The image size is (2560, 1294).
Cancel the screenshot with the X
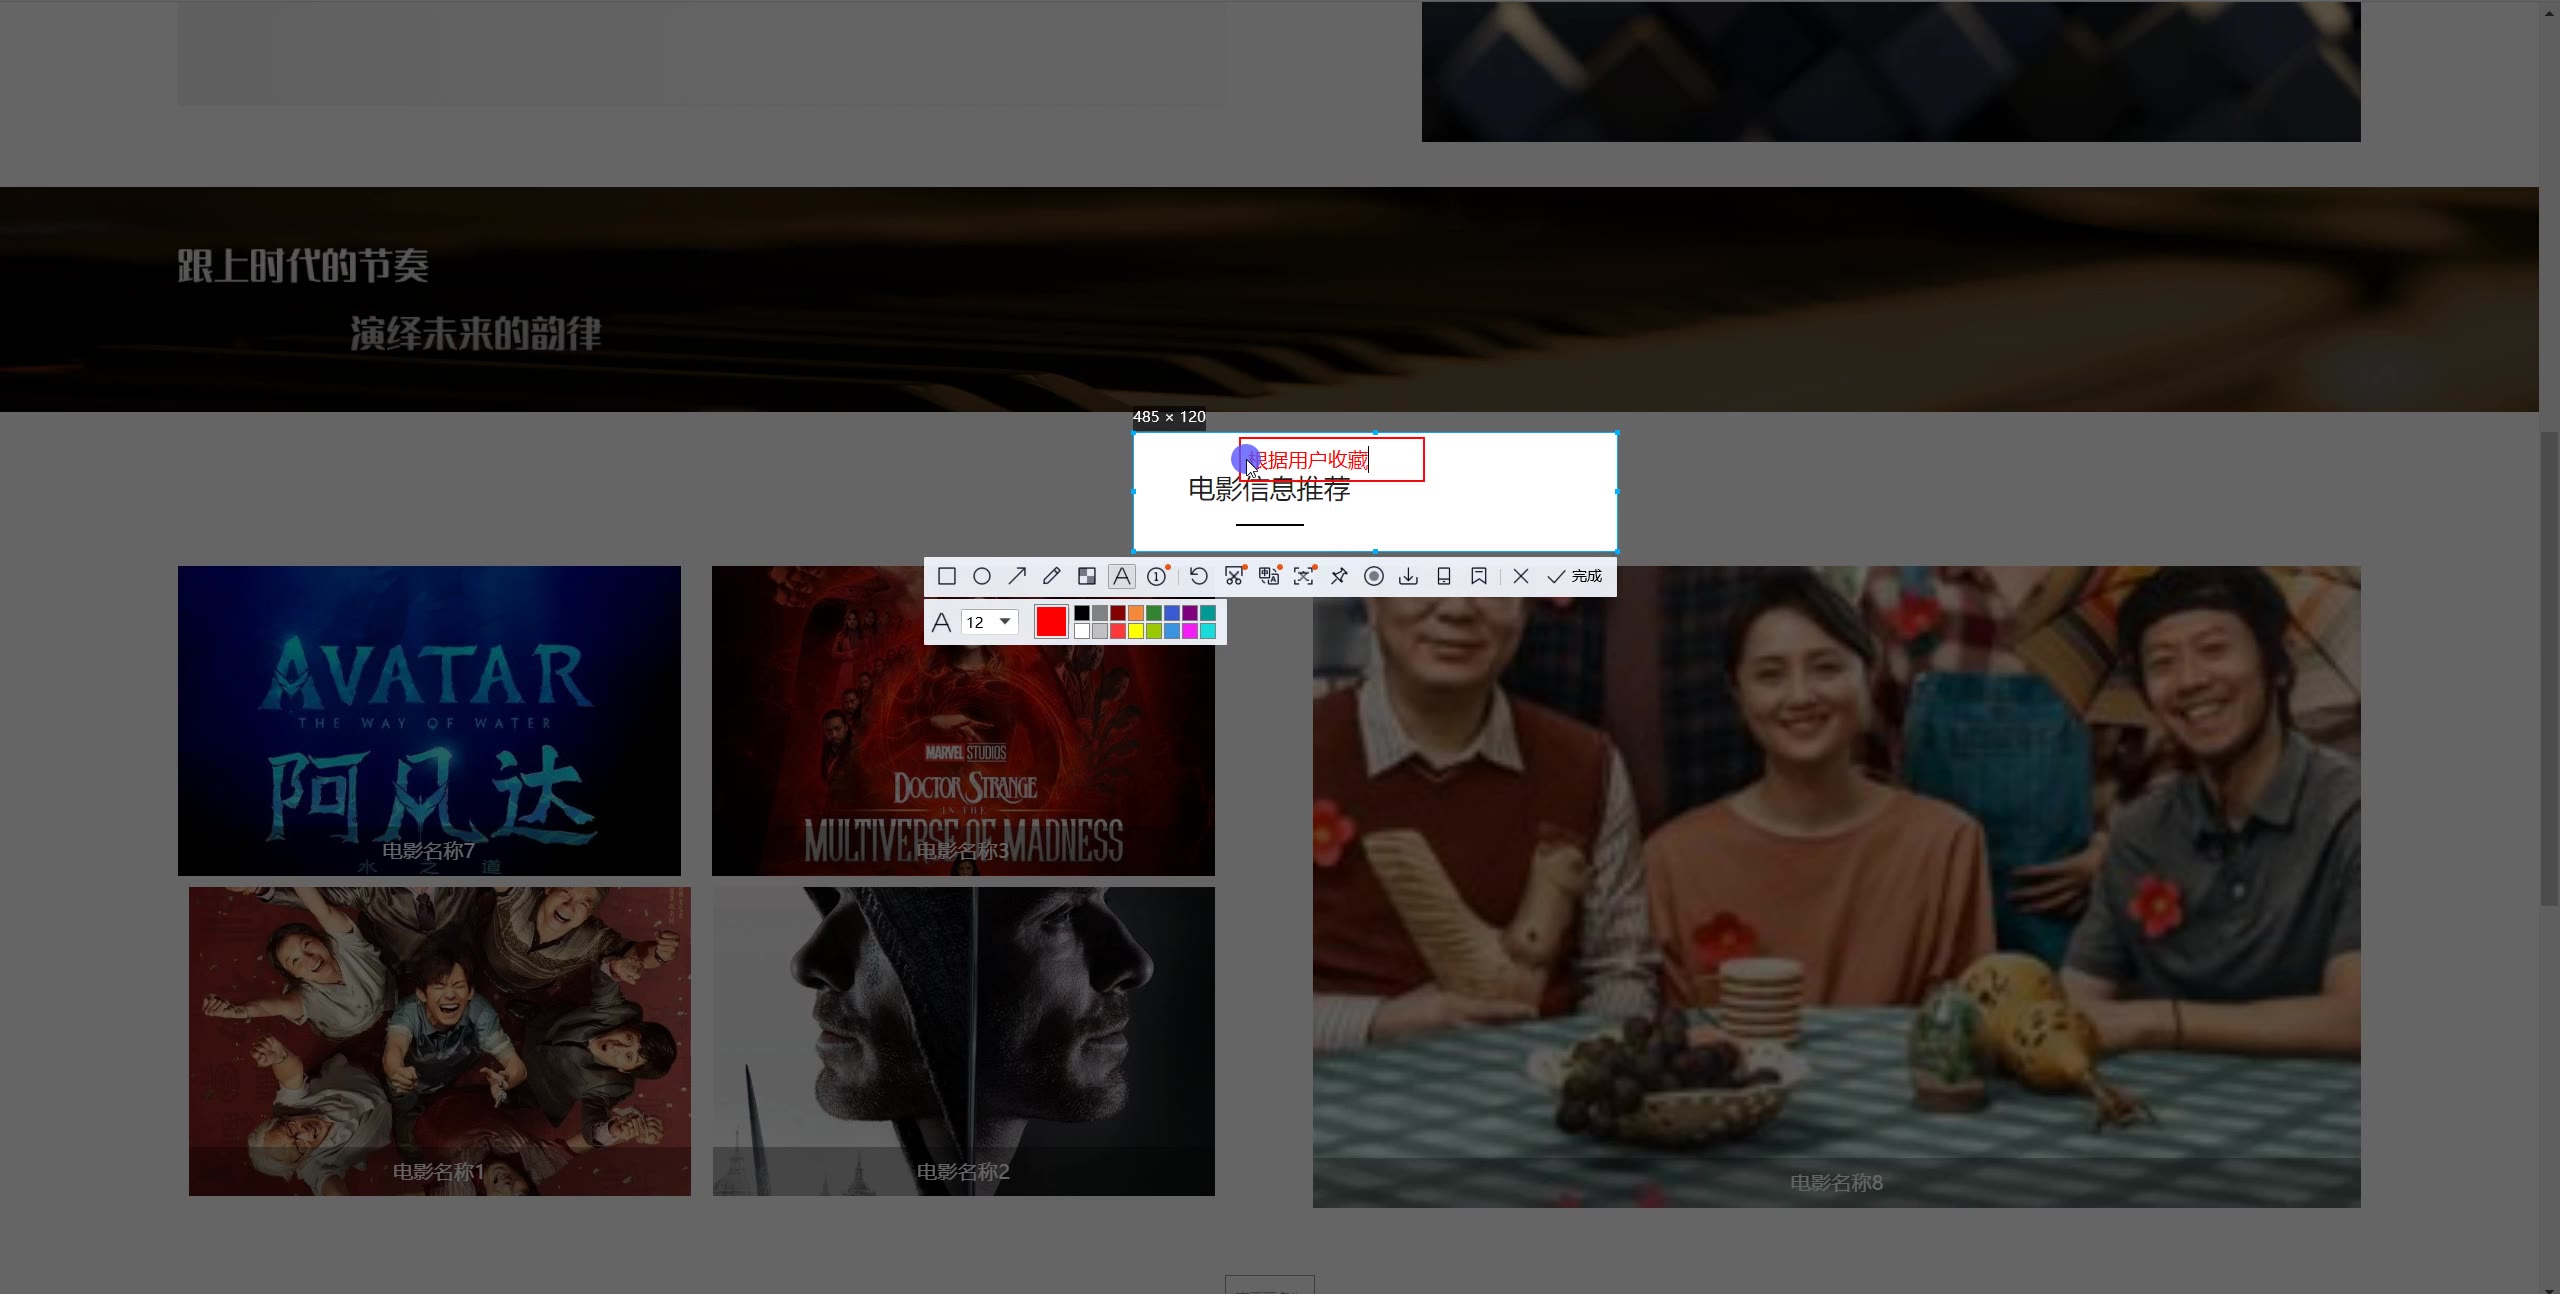(1521, 576)
